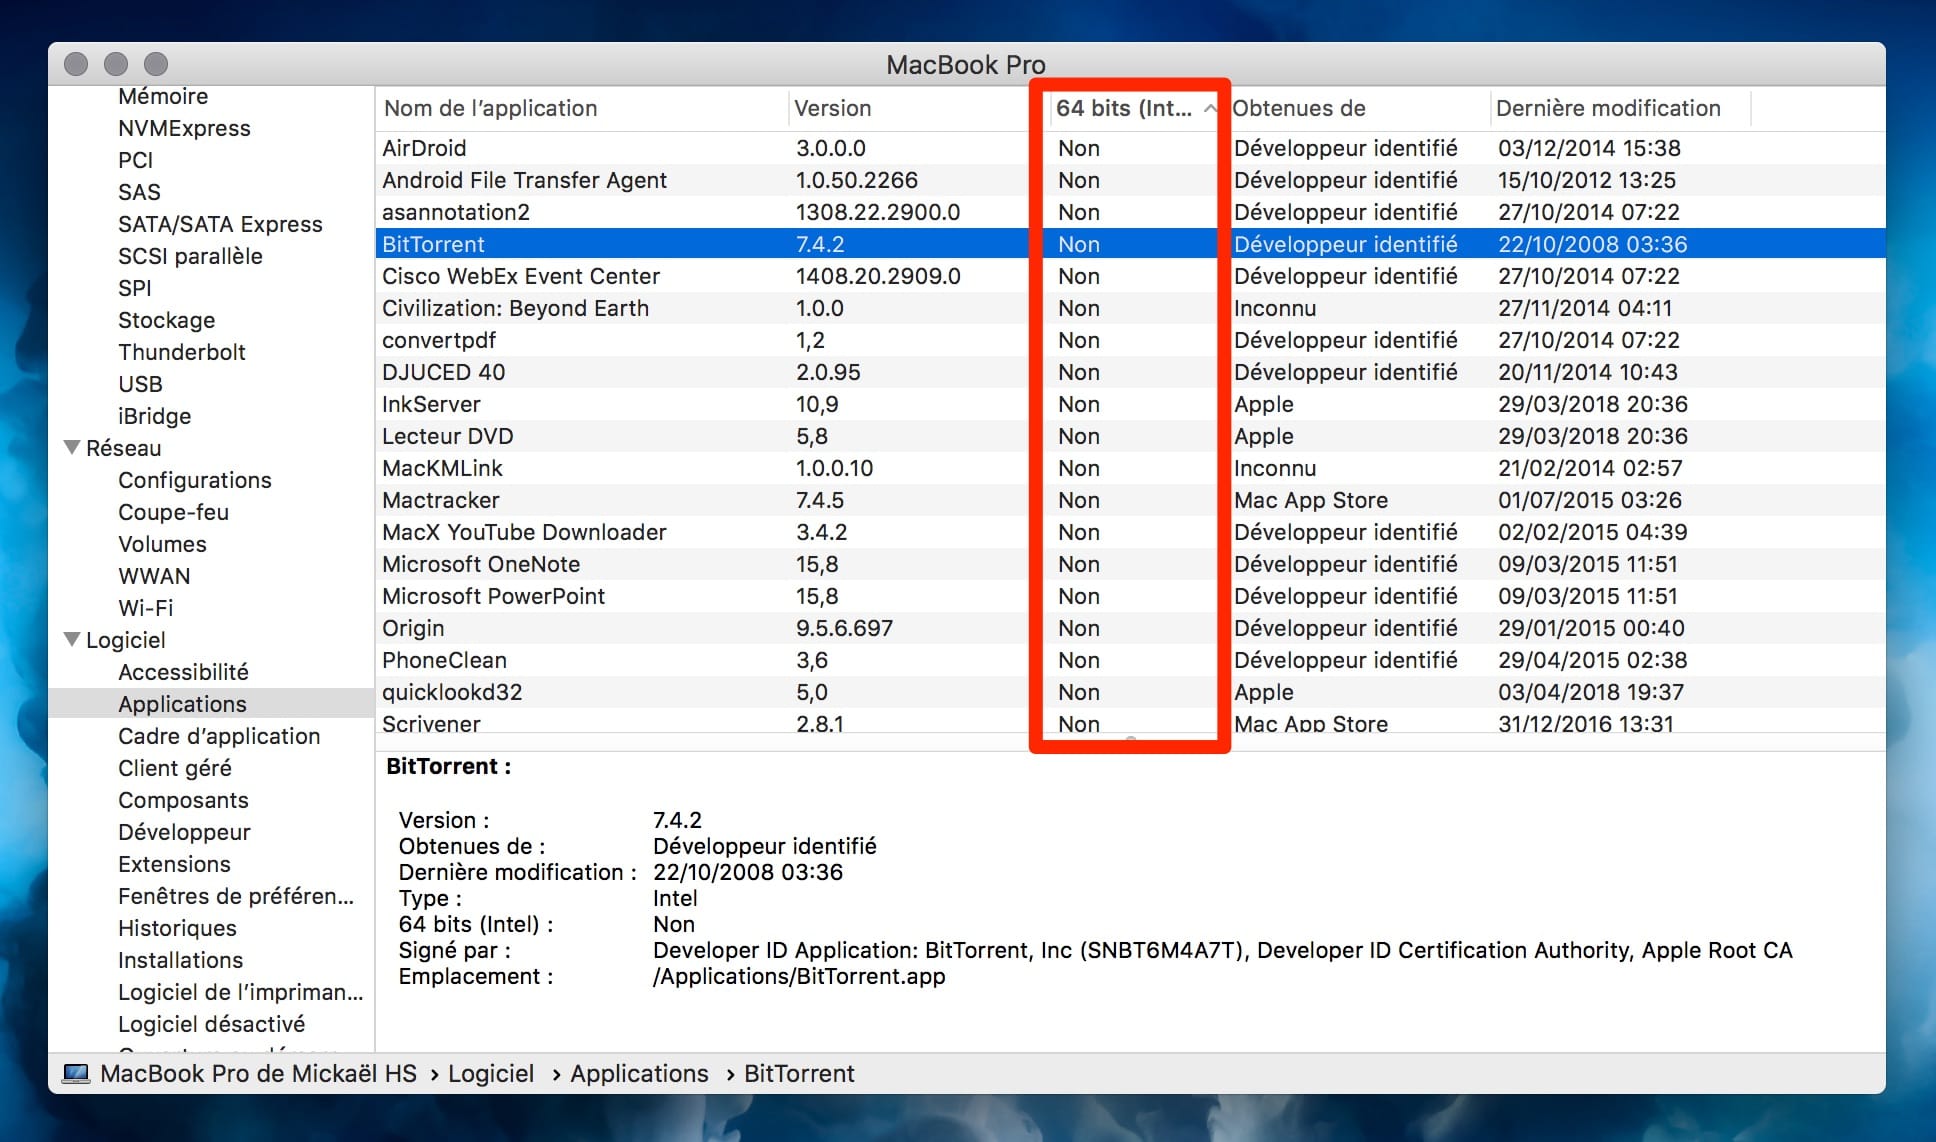Select Civilization: Beyond Earth row

pyautogui.click(x=1130, y=308)
